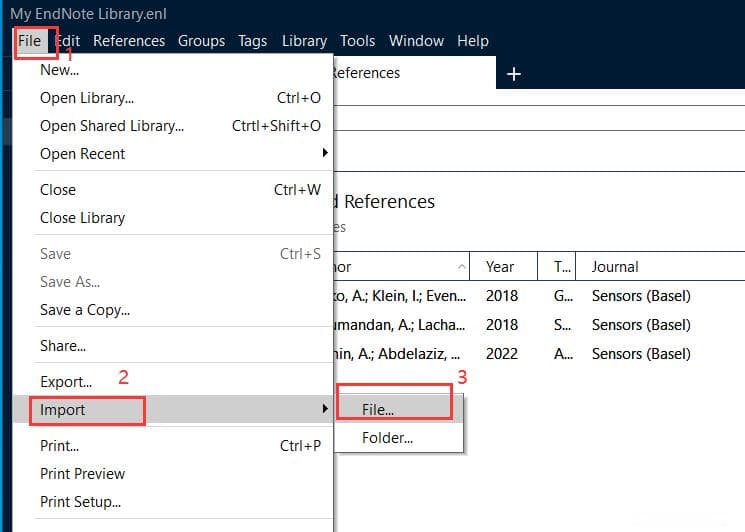Choose Print Preview menu entry
This screenshot has width=745, height=532.
pyautogui.click(x=173, y=474)
